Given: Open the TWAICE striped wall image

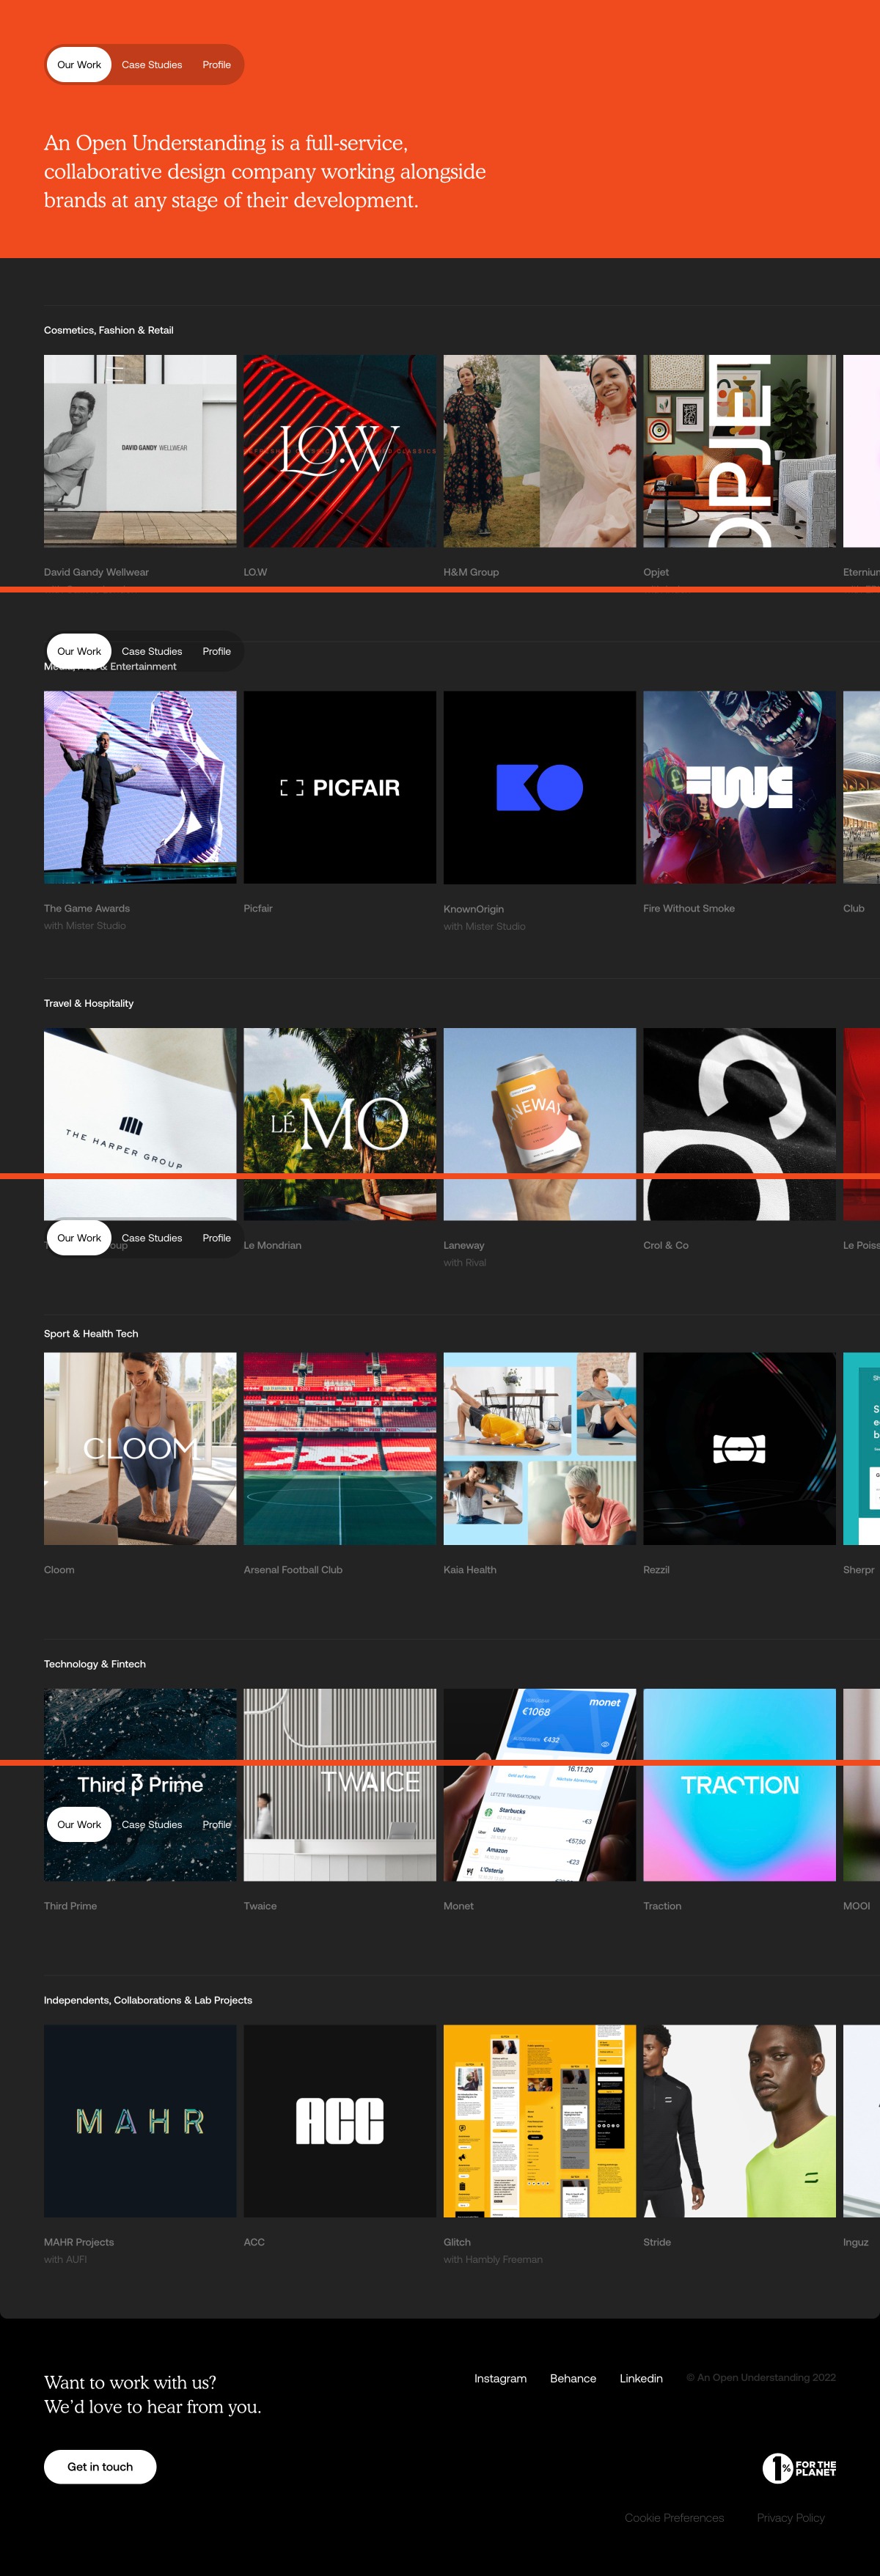Looking at the screenshot, I should click(340, 1785).
